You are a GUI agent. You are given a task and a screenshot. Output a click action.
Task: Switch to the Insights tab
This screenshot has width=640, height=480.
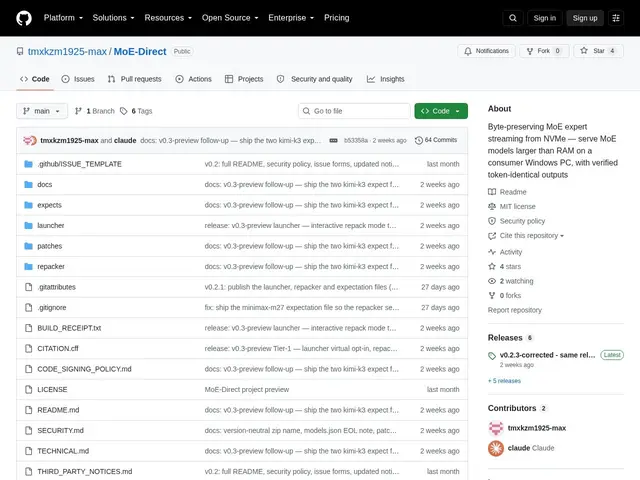(x=385, y=79)
